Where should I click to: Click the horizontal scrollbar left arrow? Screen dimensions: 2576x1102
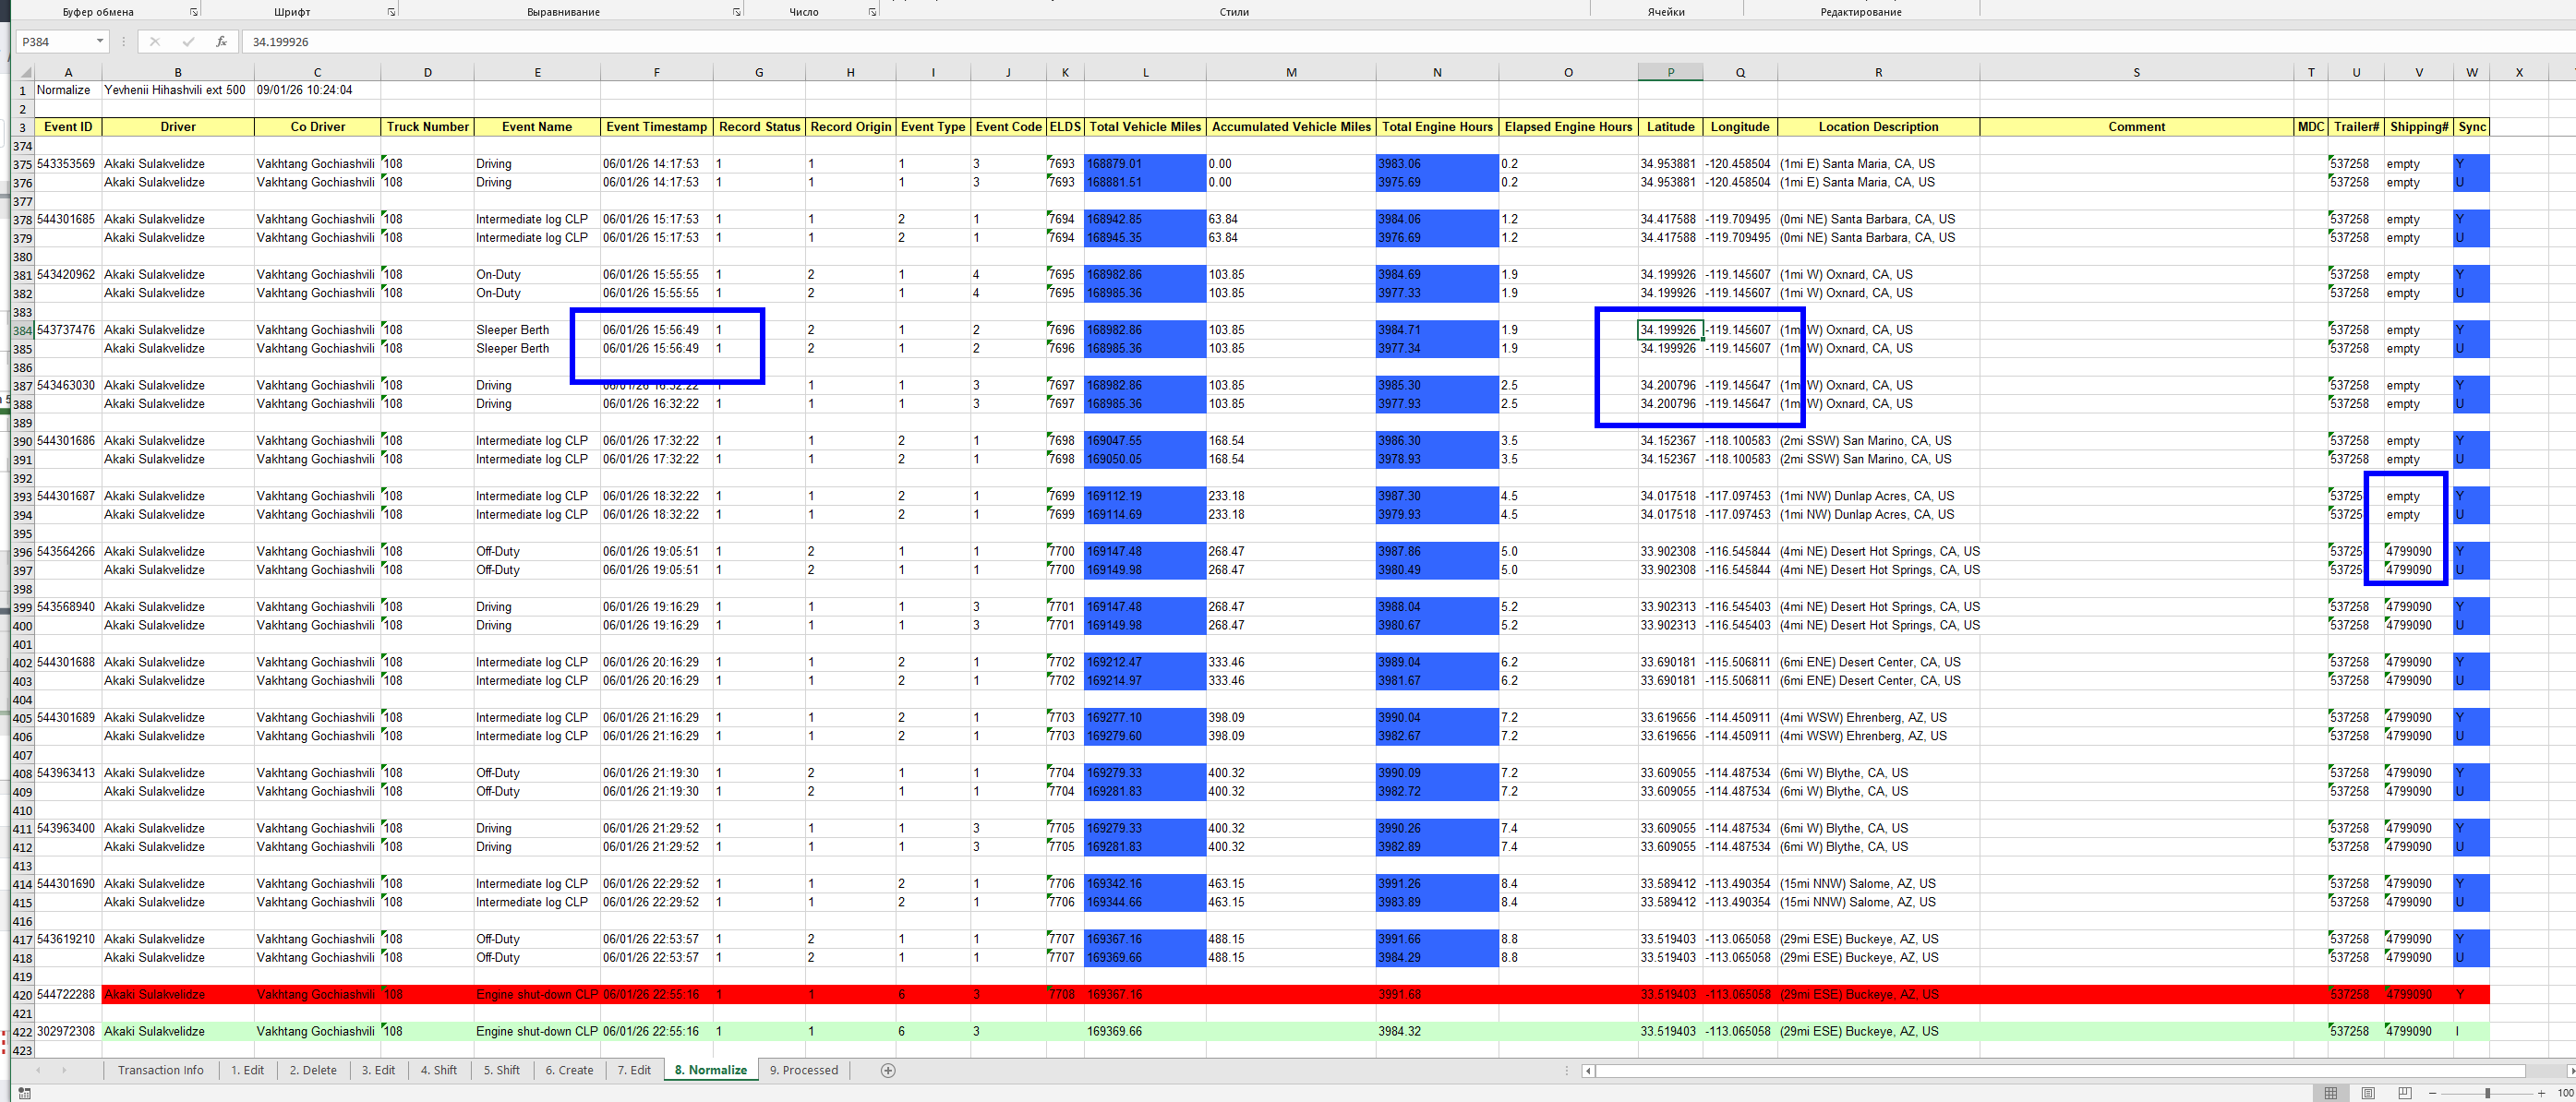[1588, 1071]
